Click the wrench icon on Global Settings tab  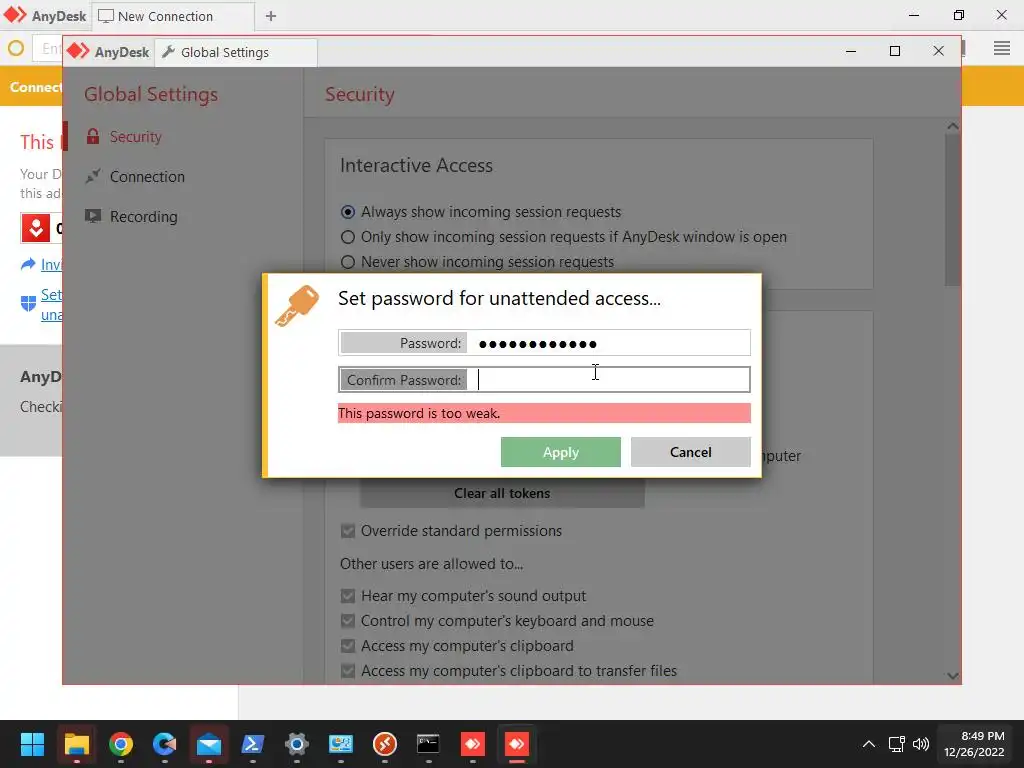point(168,52)
